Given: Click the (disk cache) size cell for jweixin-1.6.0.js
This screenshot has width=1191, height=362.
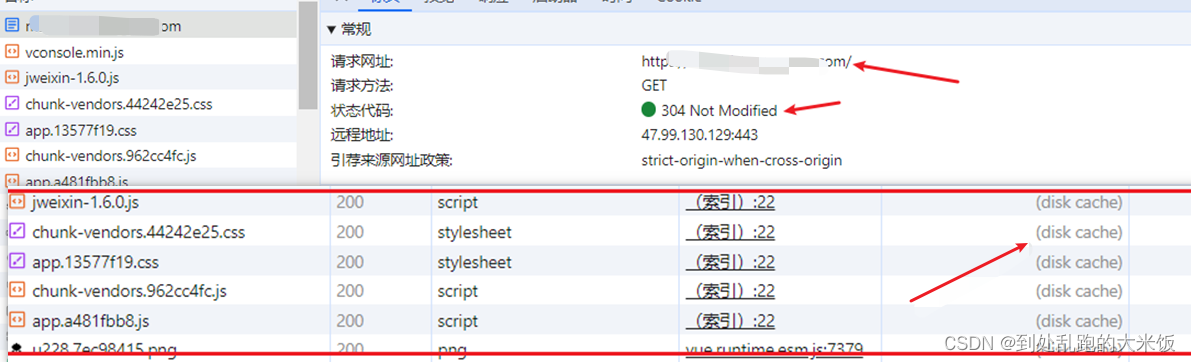Looking at the screenshot, I should (1079, 203).
